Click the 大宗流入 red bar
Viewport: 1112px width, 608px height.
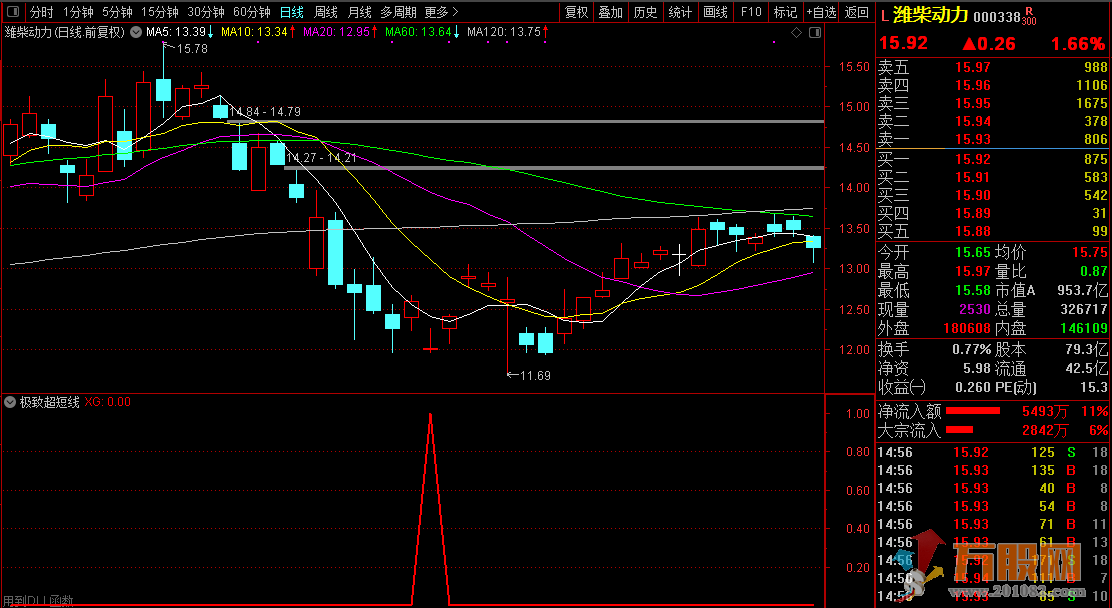(960, 429)
